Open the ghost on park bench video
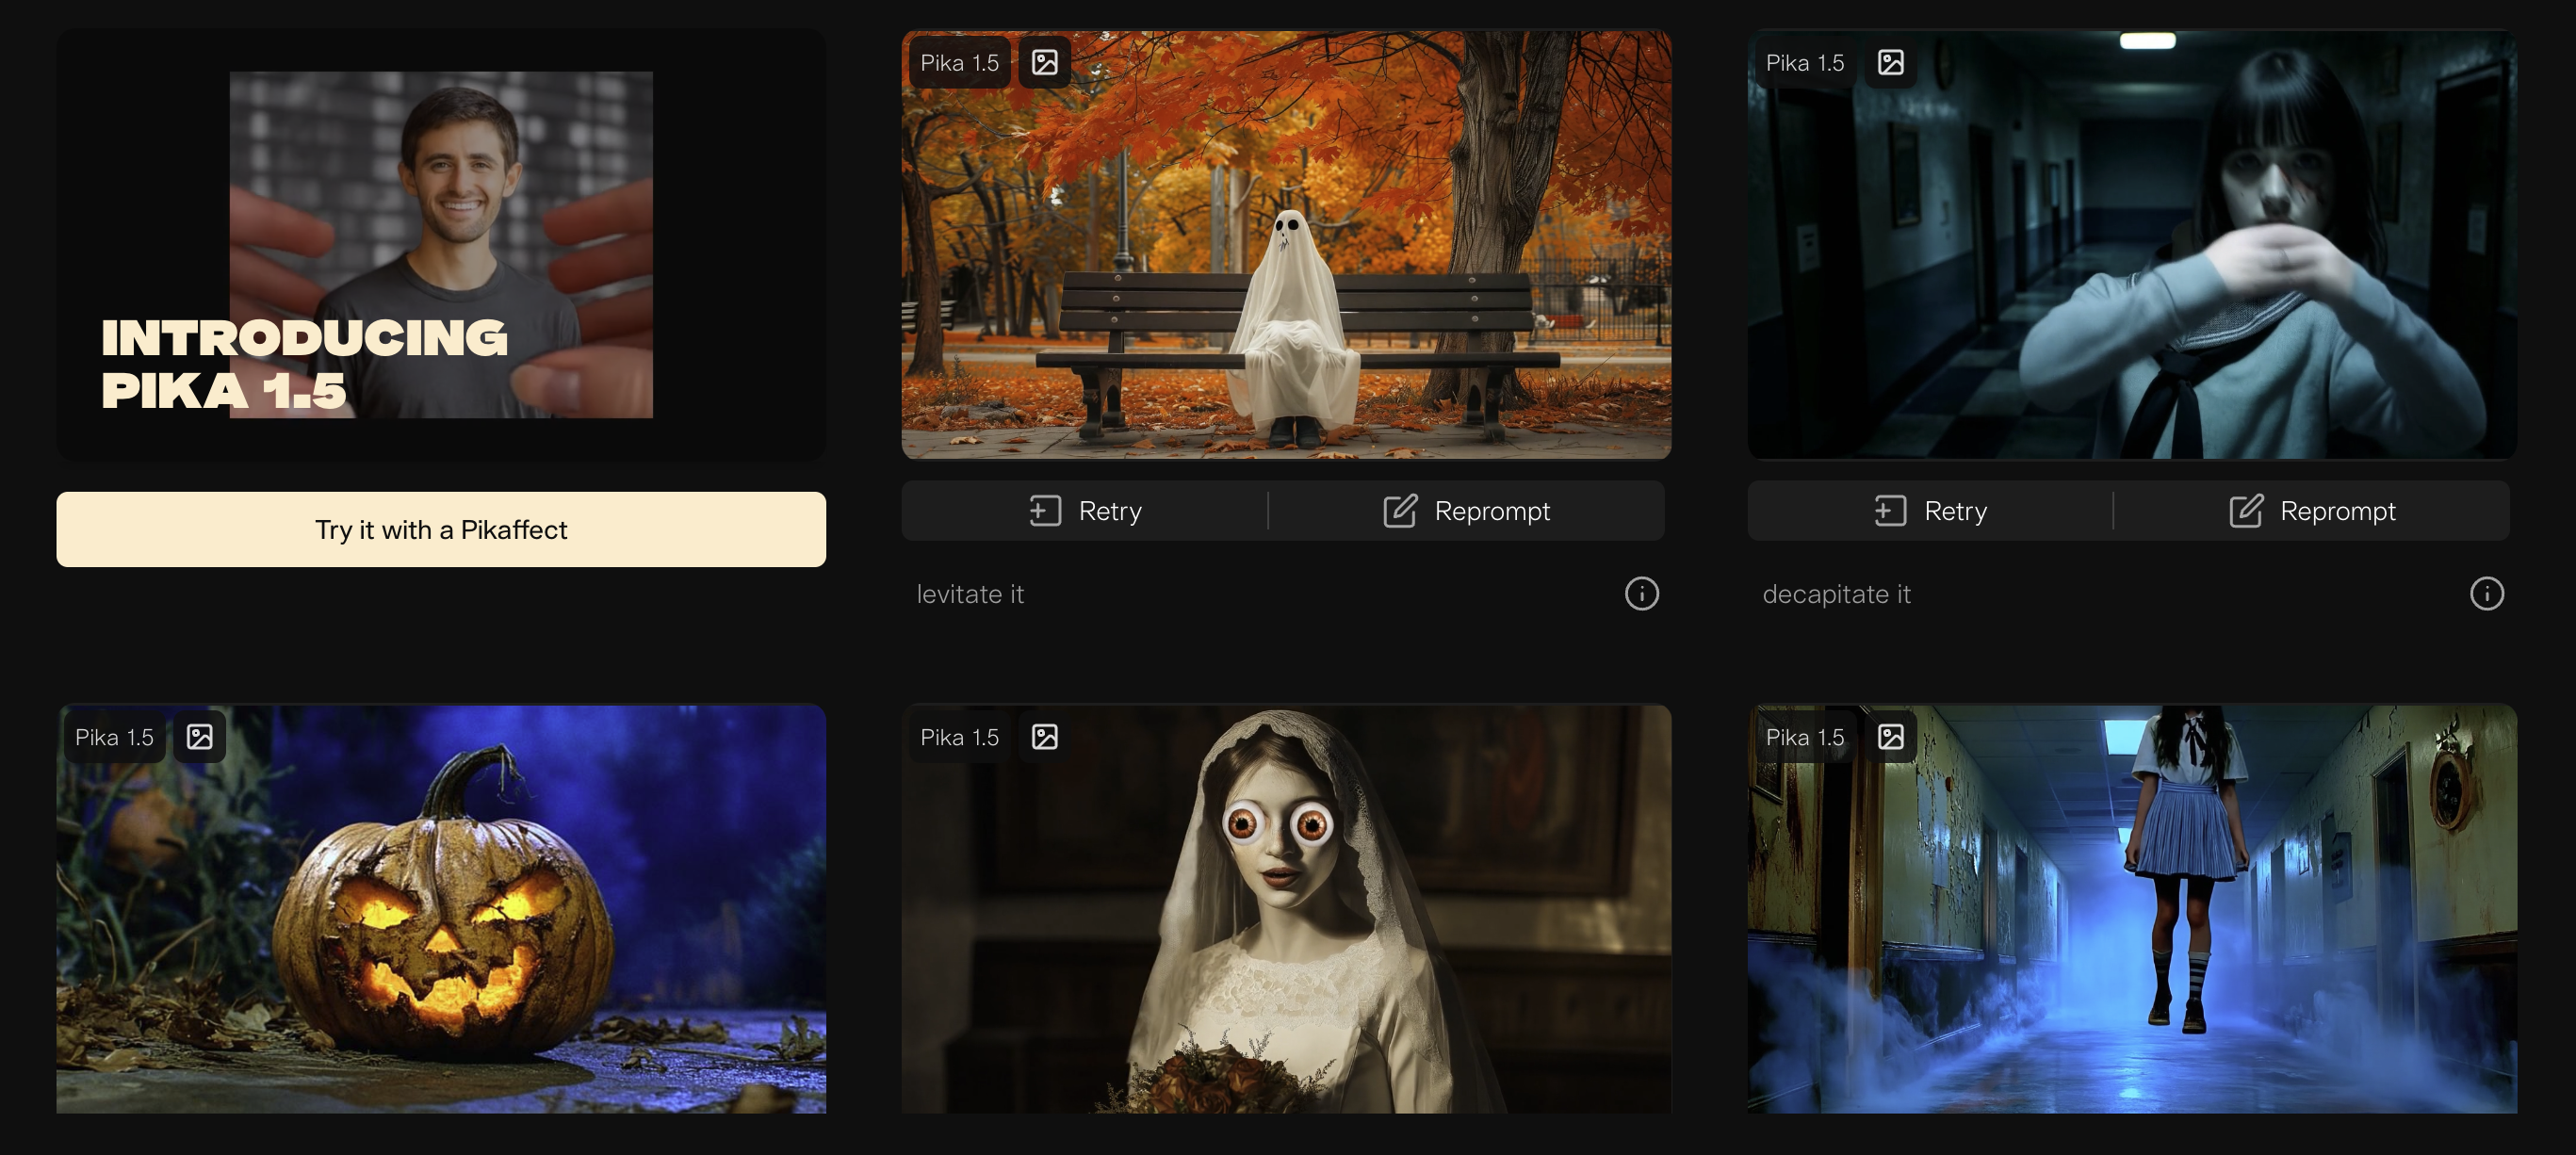The width and height of the screenshot is (2576, 1155). (1286, 245)
